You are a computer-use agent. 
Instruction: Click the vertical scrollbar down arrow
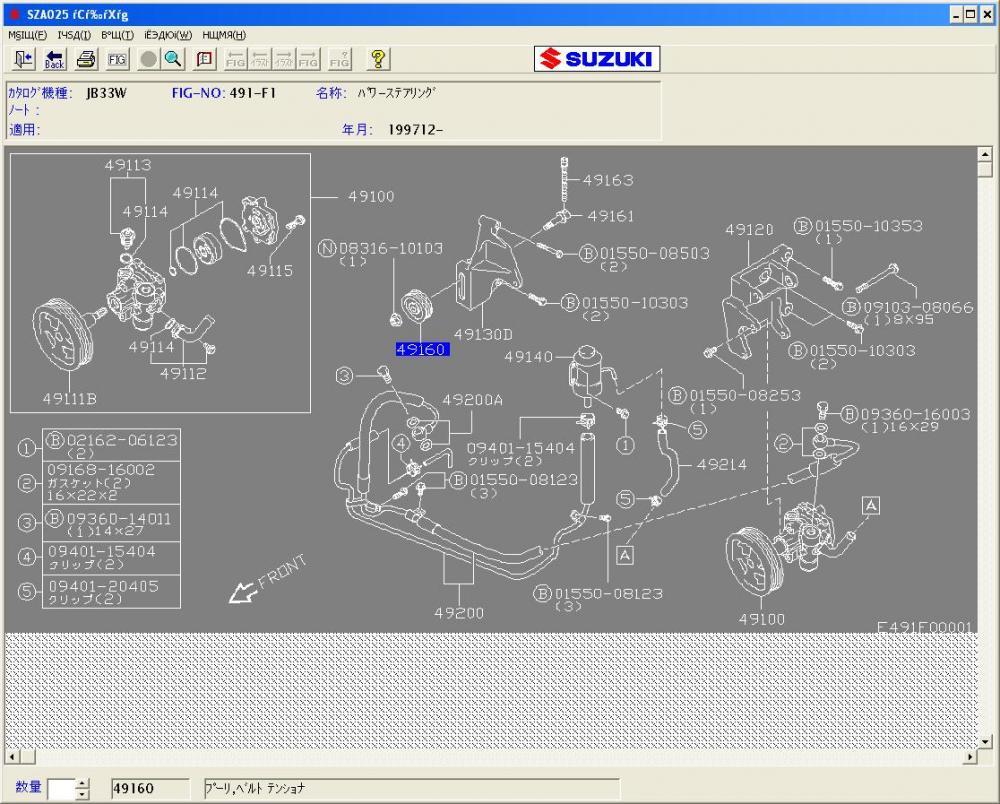coord(983,741)
